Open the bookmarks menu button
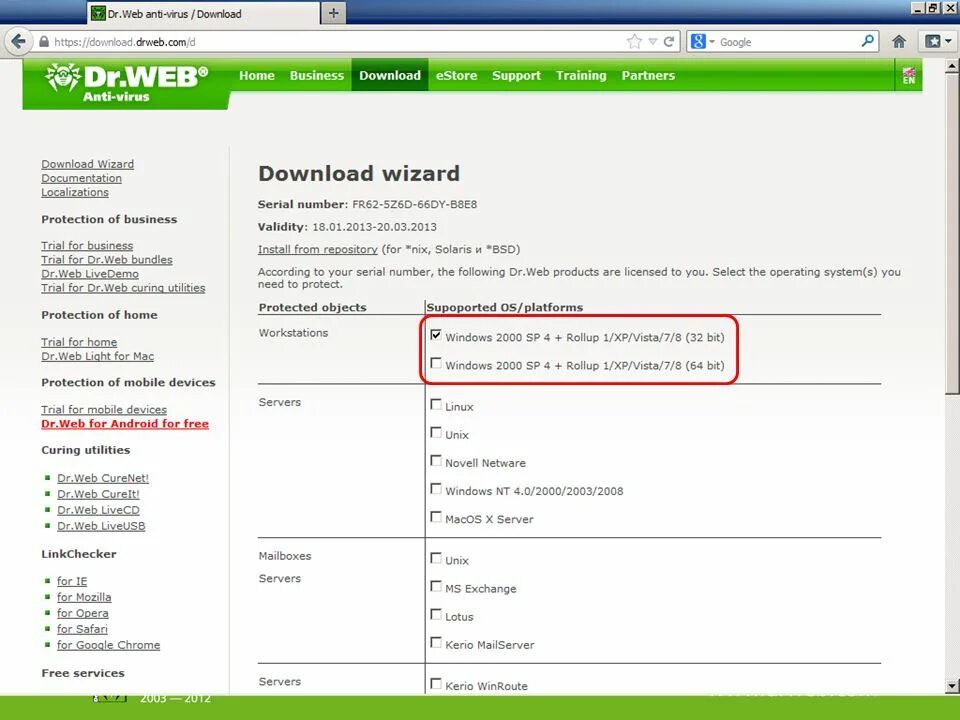The height and width of the screenshot is (720, 960). (938, 42)
